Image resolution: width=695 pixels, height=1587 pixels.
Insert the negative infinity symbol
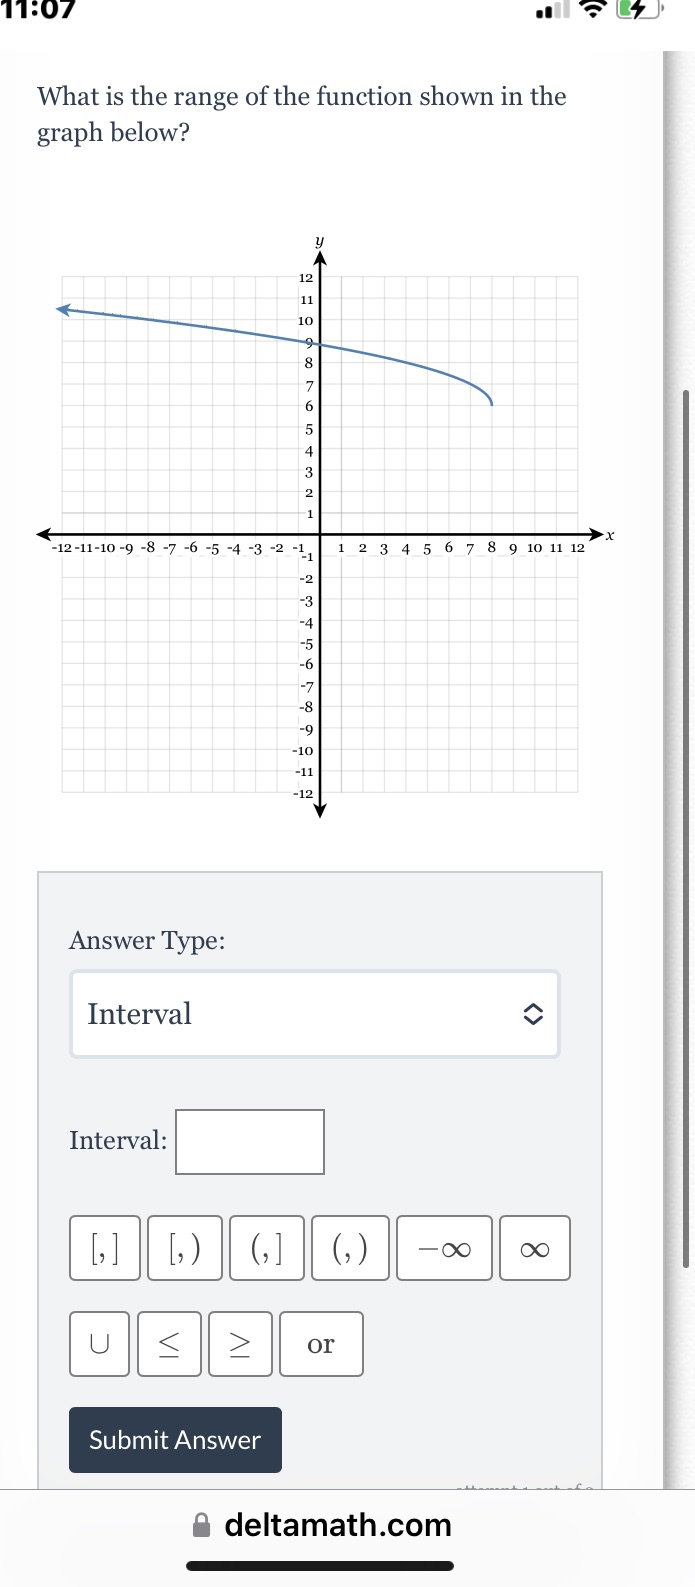pos(443,1248)
